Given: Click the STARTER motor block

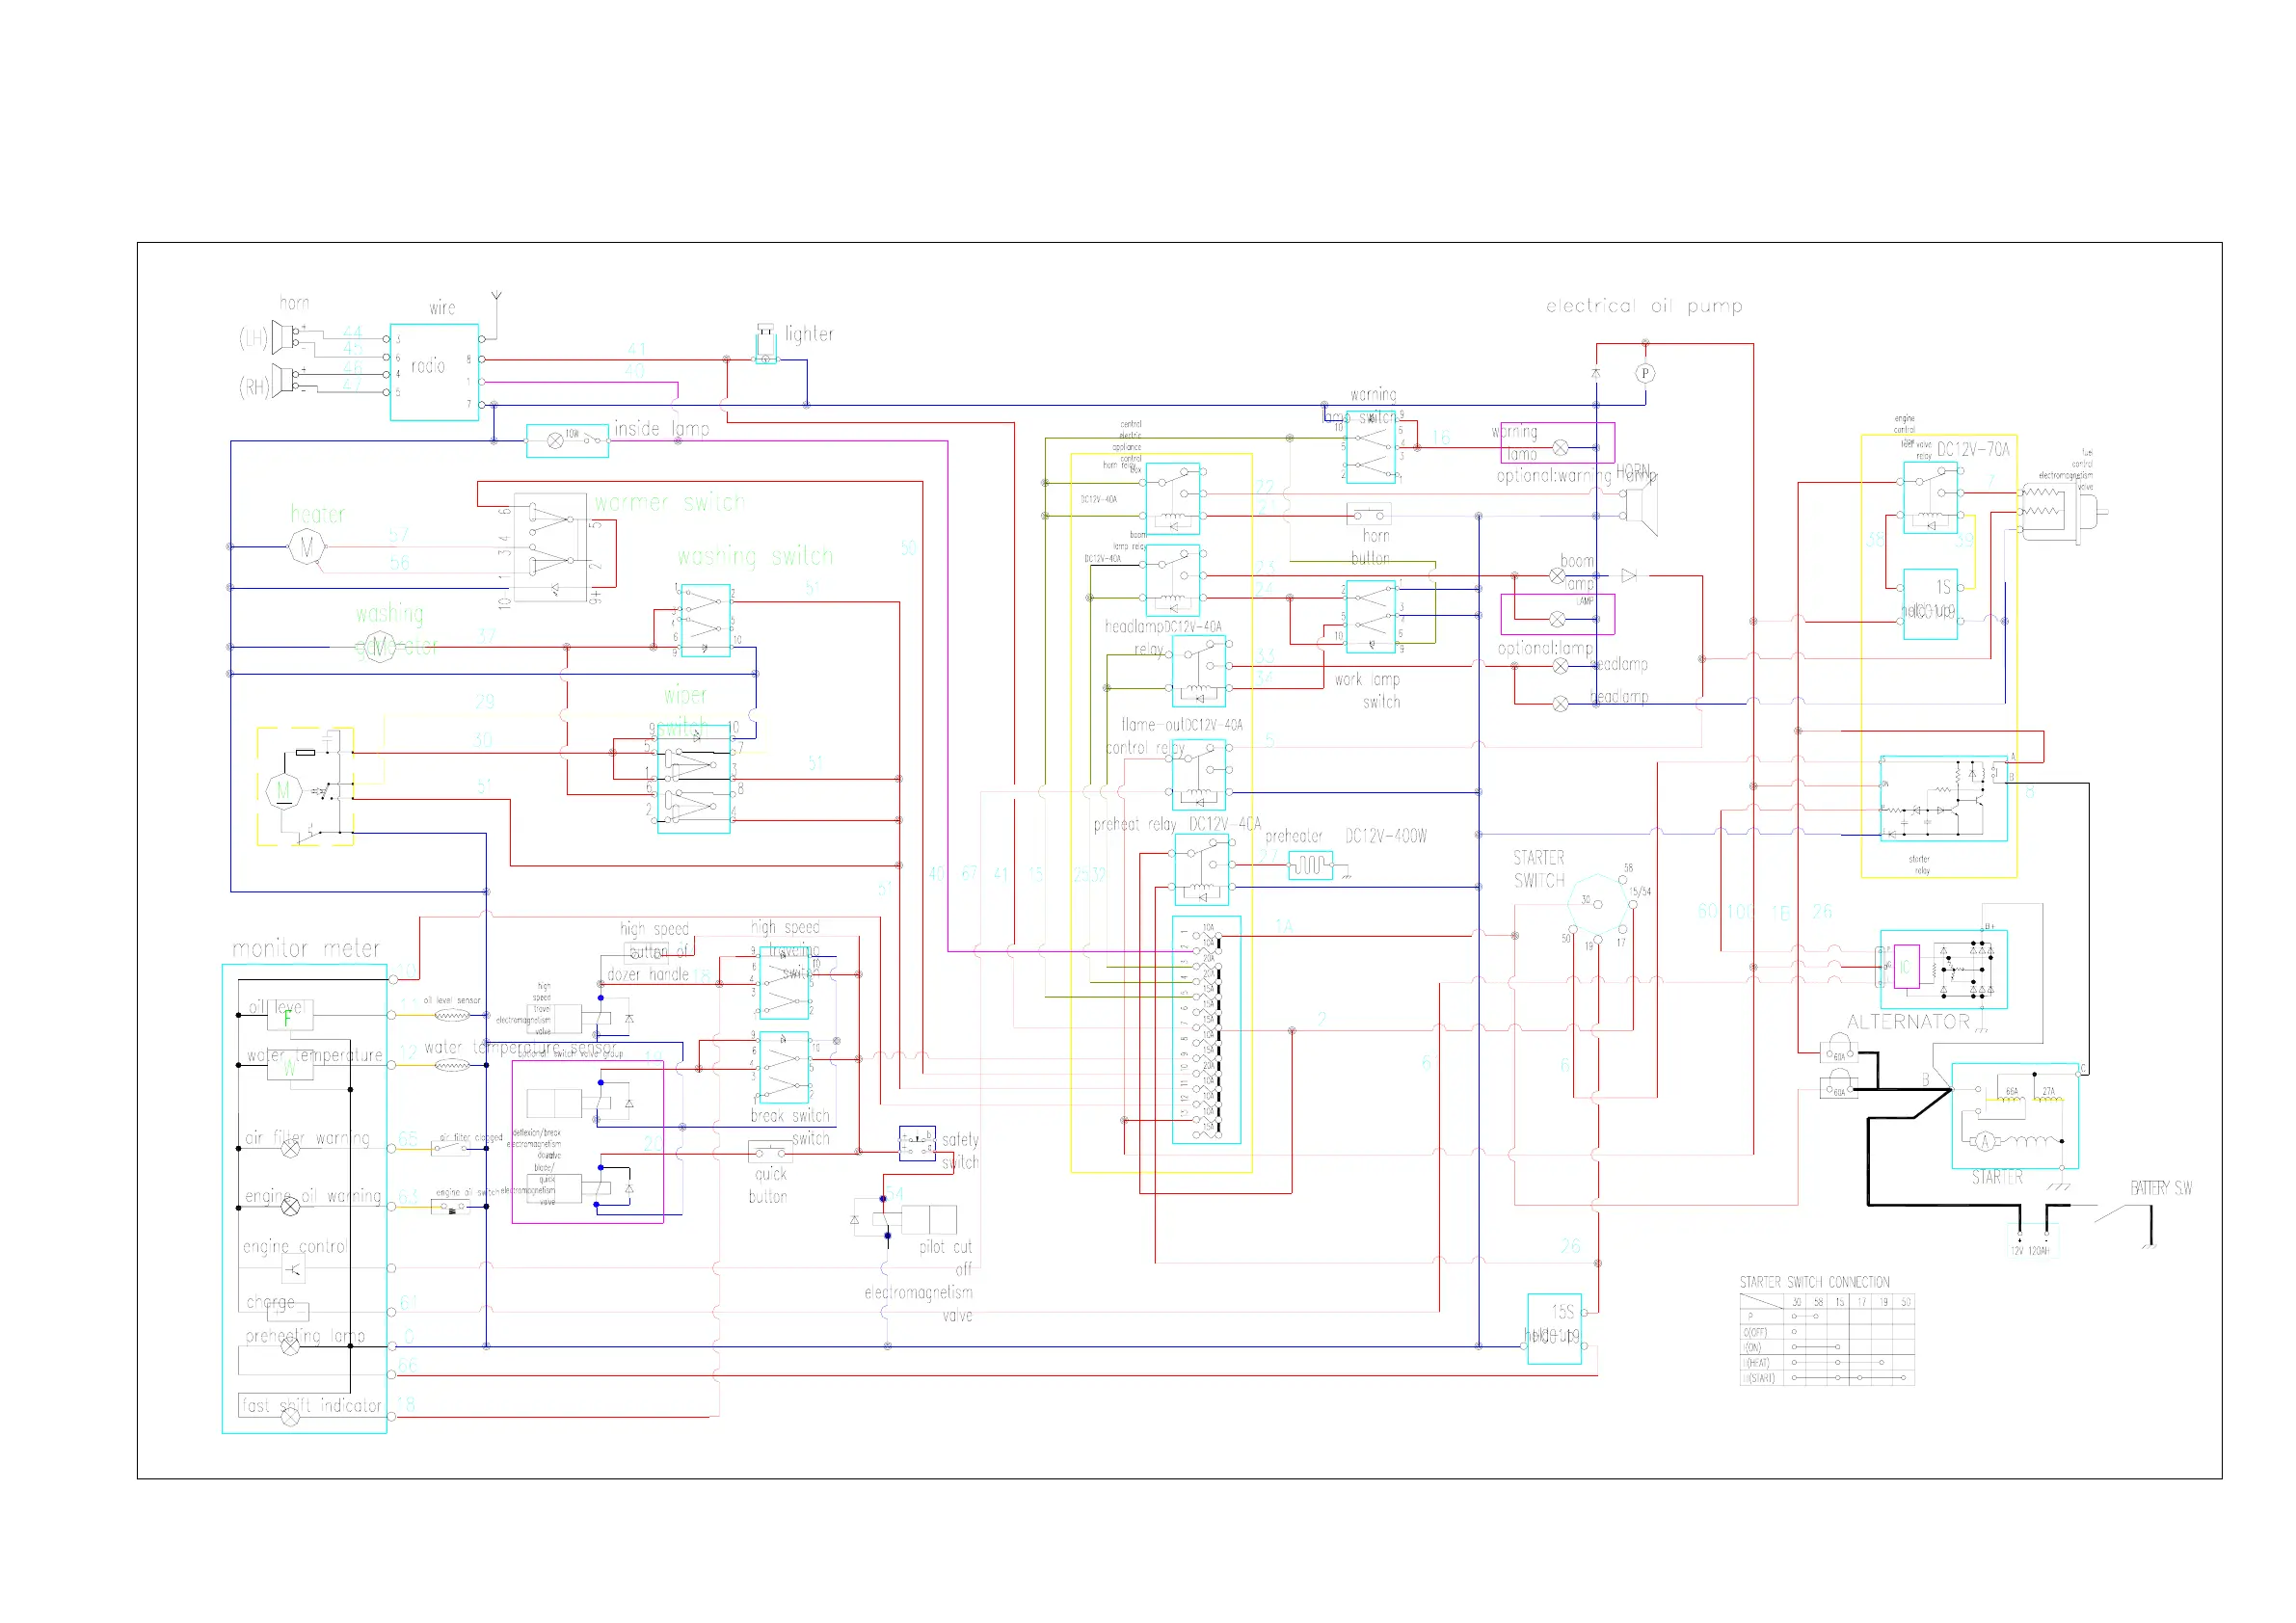Looking at the screenshot, I should pyautogui.click(x=2014, y=1115).
